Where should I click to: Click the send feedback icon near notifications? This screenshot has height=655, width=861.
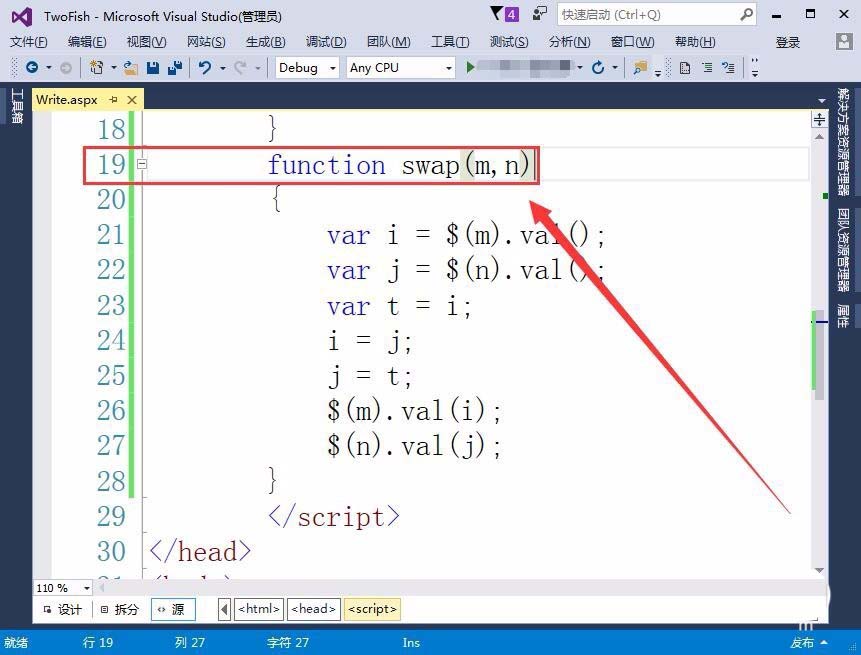[x=536, y=13]
